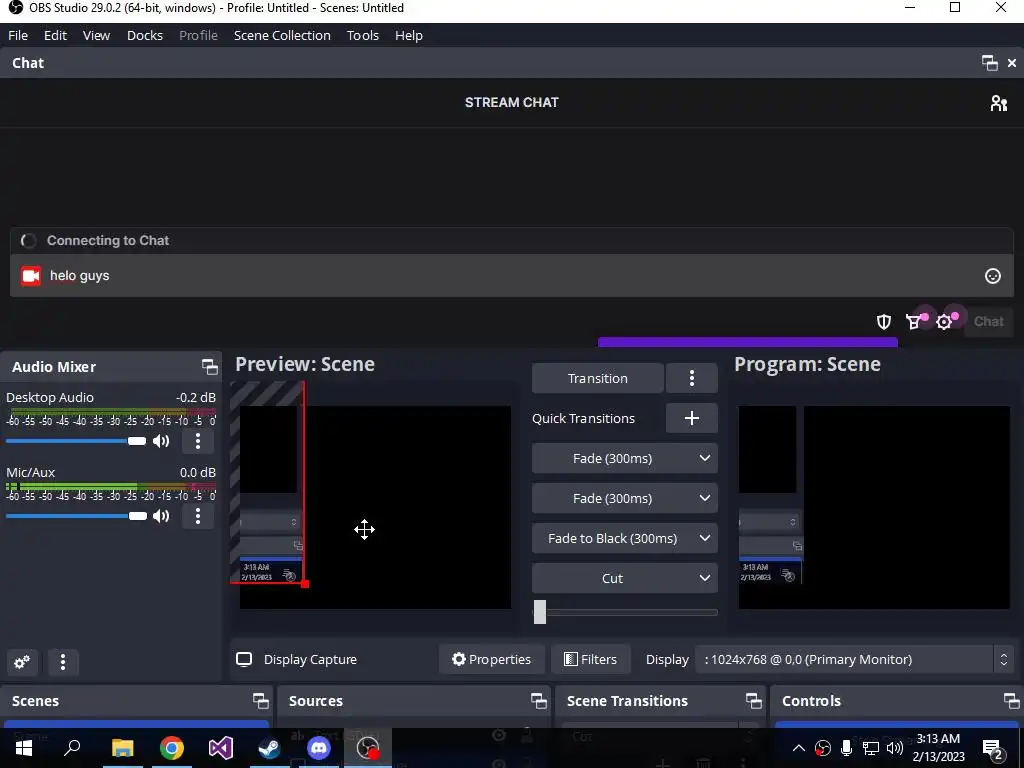The image size is (1024, 768).
Task: Open the Tools menu
Action: 362,35
